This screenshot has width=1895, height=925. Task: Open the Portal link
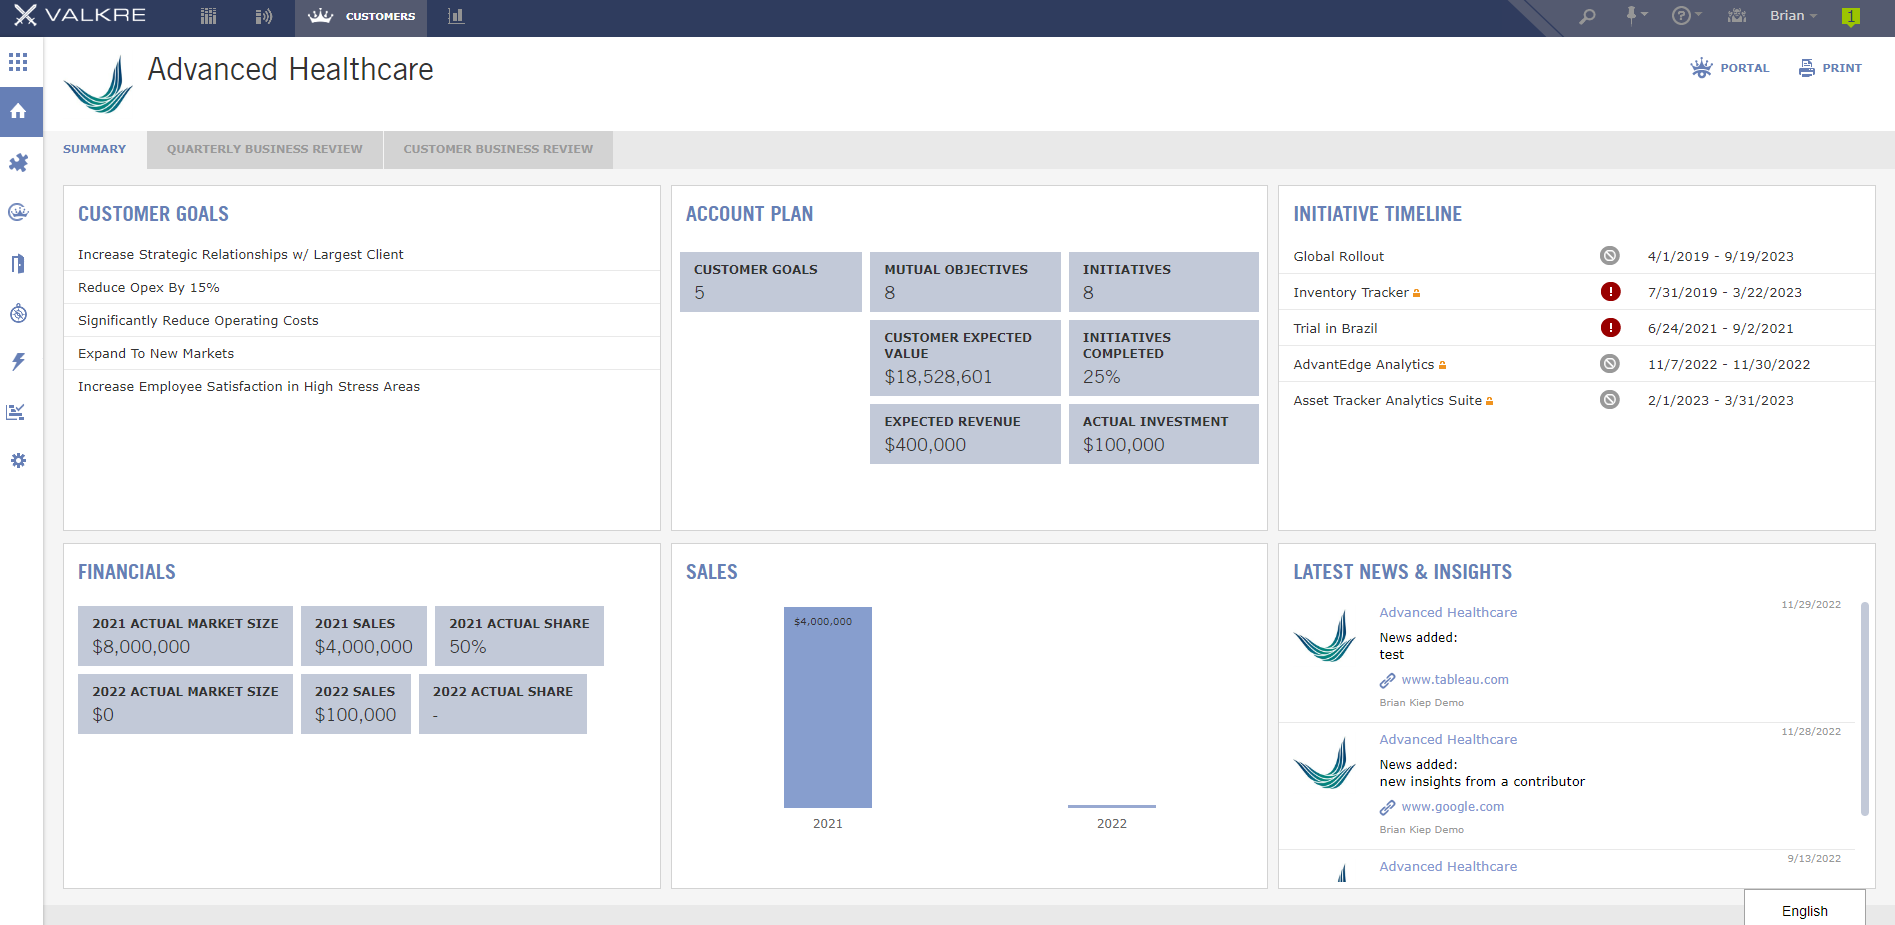point(1730,68)
